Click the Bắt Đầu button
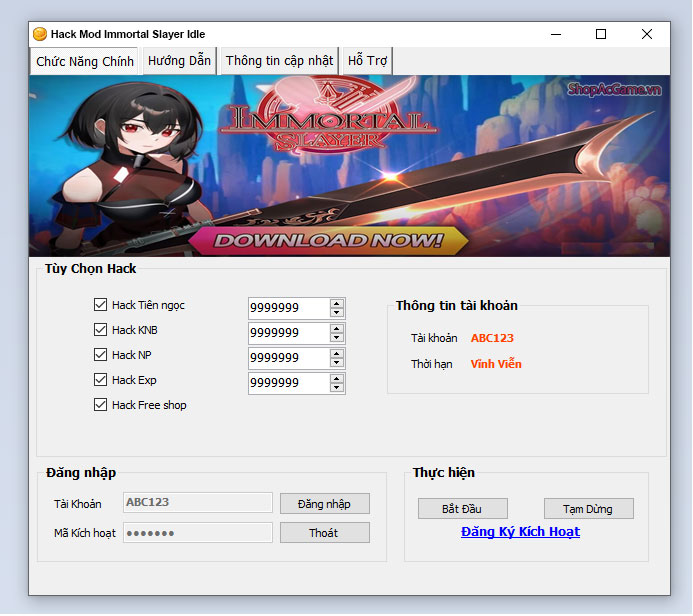The image size is (693, 616). (x=462, y=509)
